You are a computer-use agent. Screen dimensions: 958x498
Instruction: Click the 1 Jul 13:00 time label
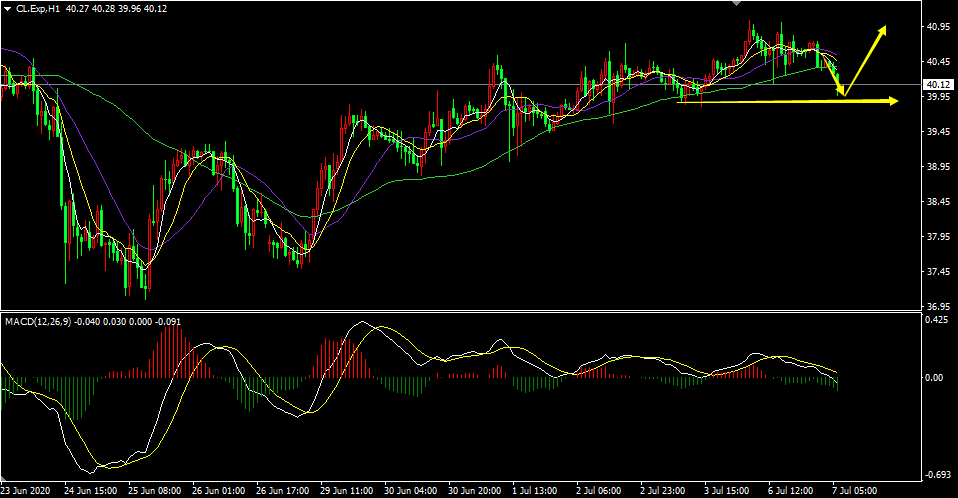point(534,491)
